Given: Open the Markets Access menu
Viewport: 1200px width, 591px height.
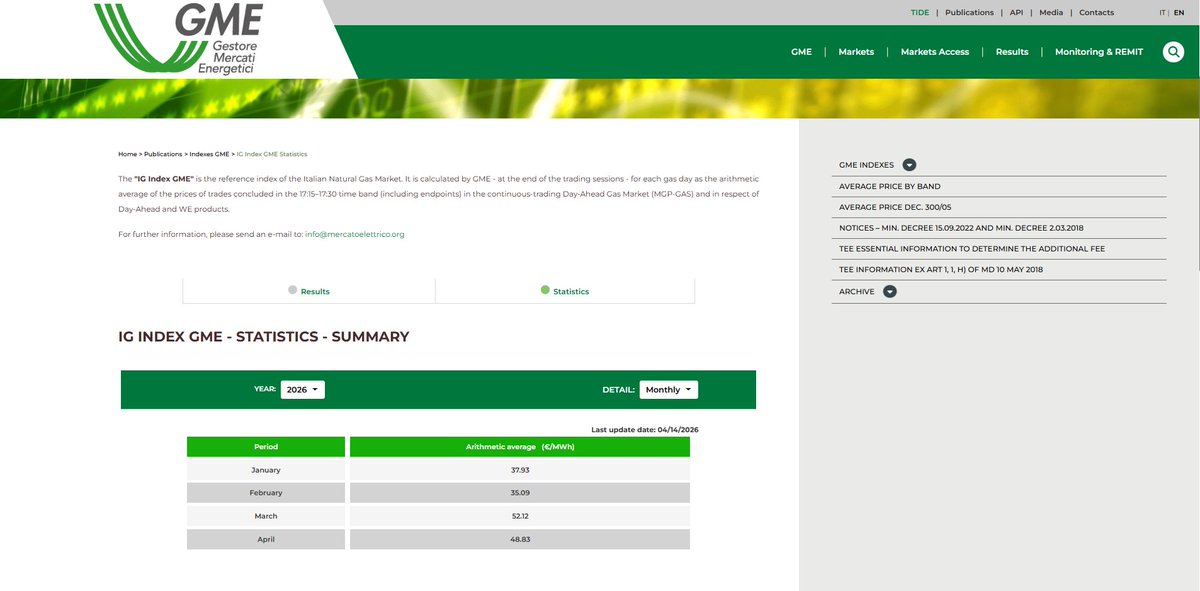Looking at the screenshot, I should (x=935, y=52).
